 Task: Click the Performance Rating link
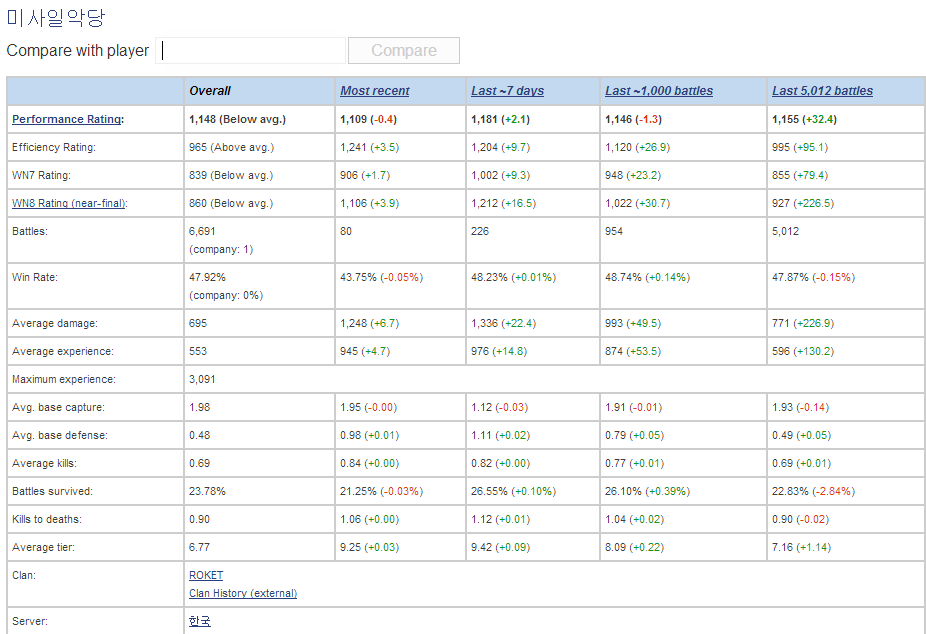pos(66,119)
